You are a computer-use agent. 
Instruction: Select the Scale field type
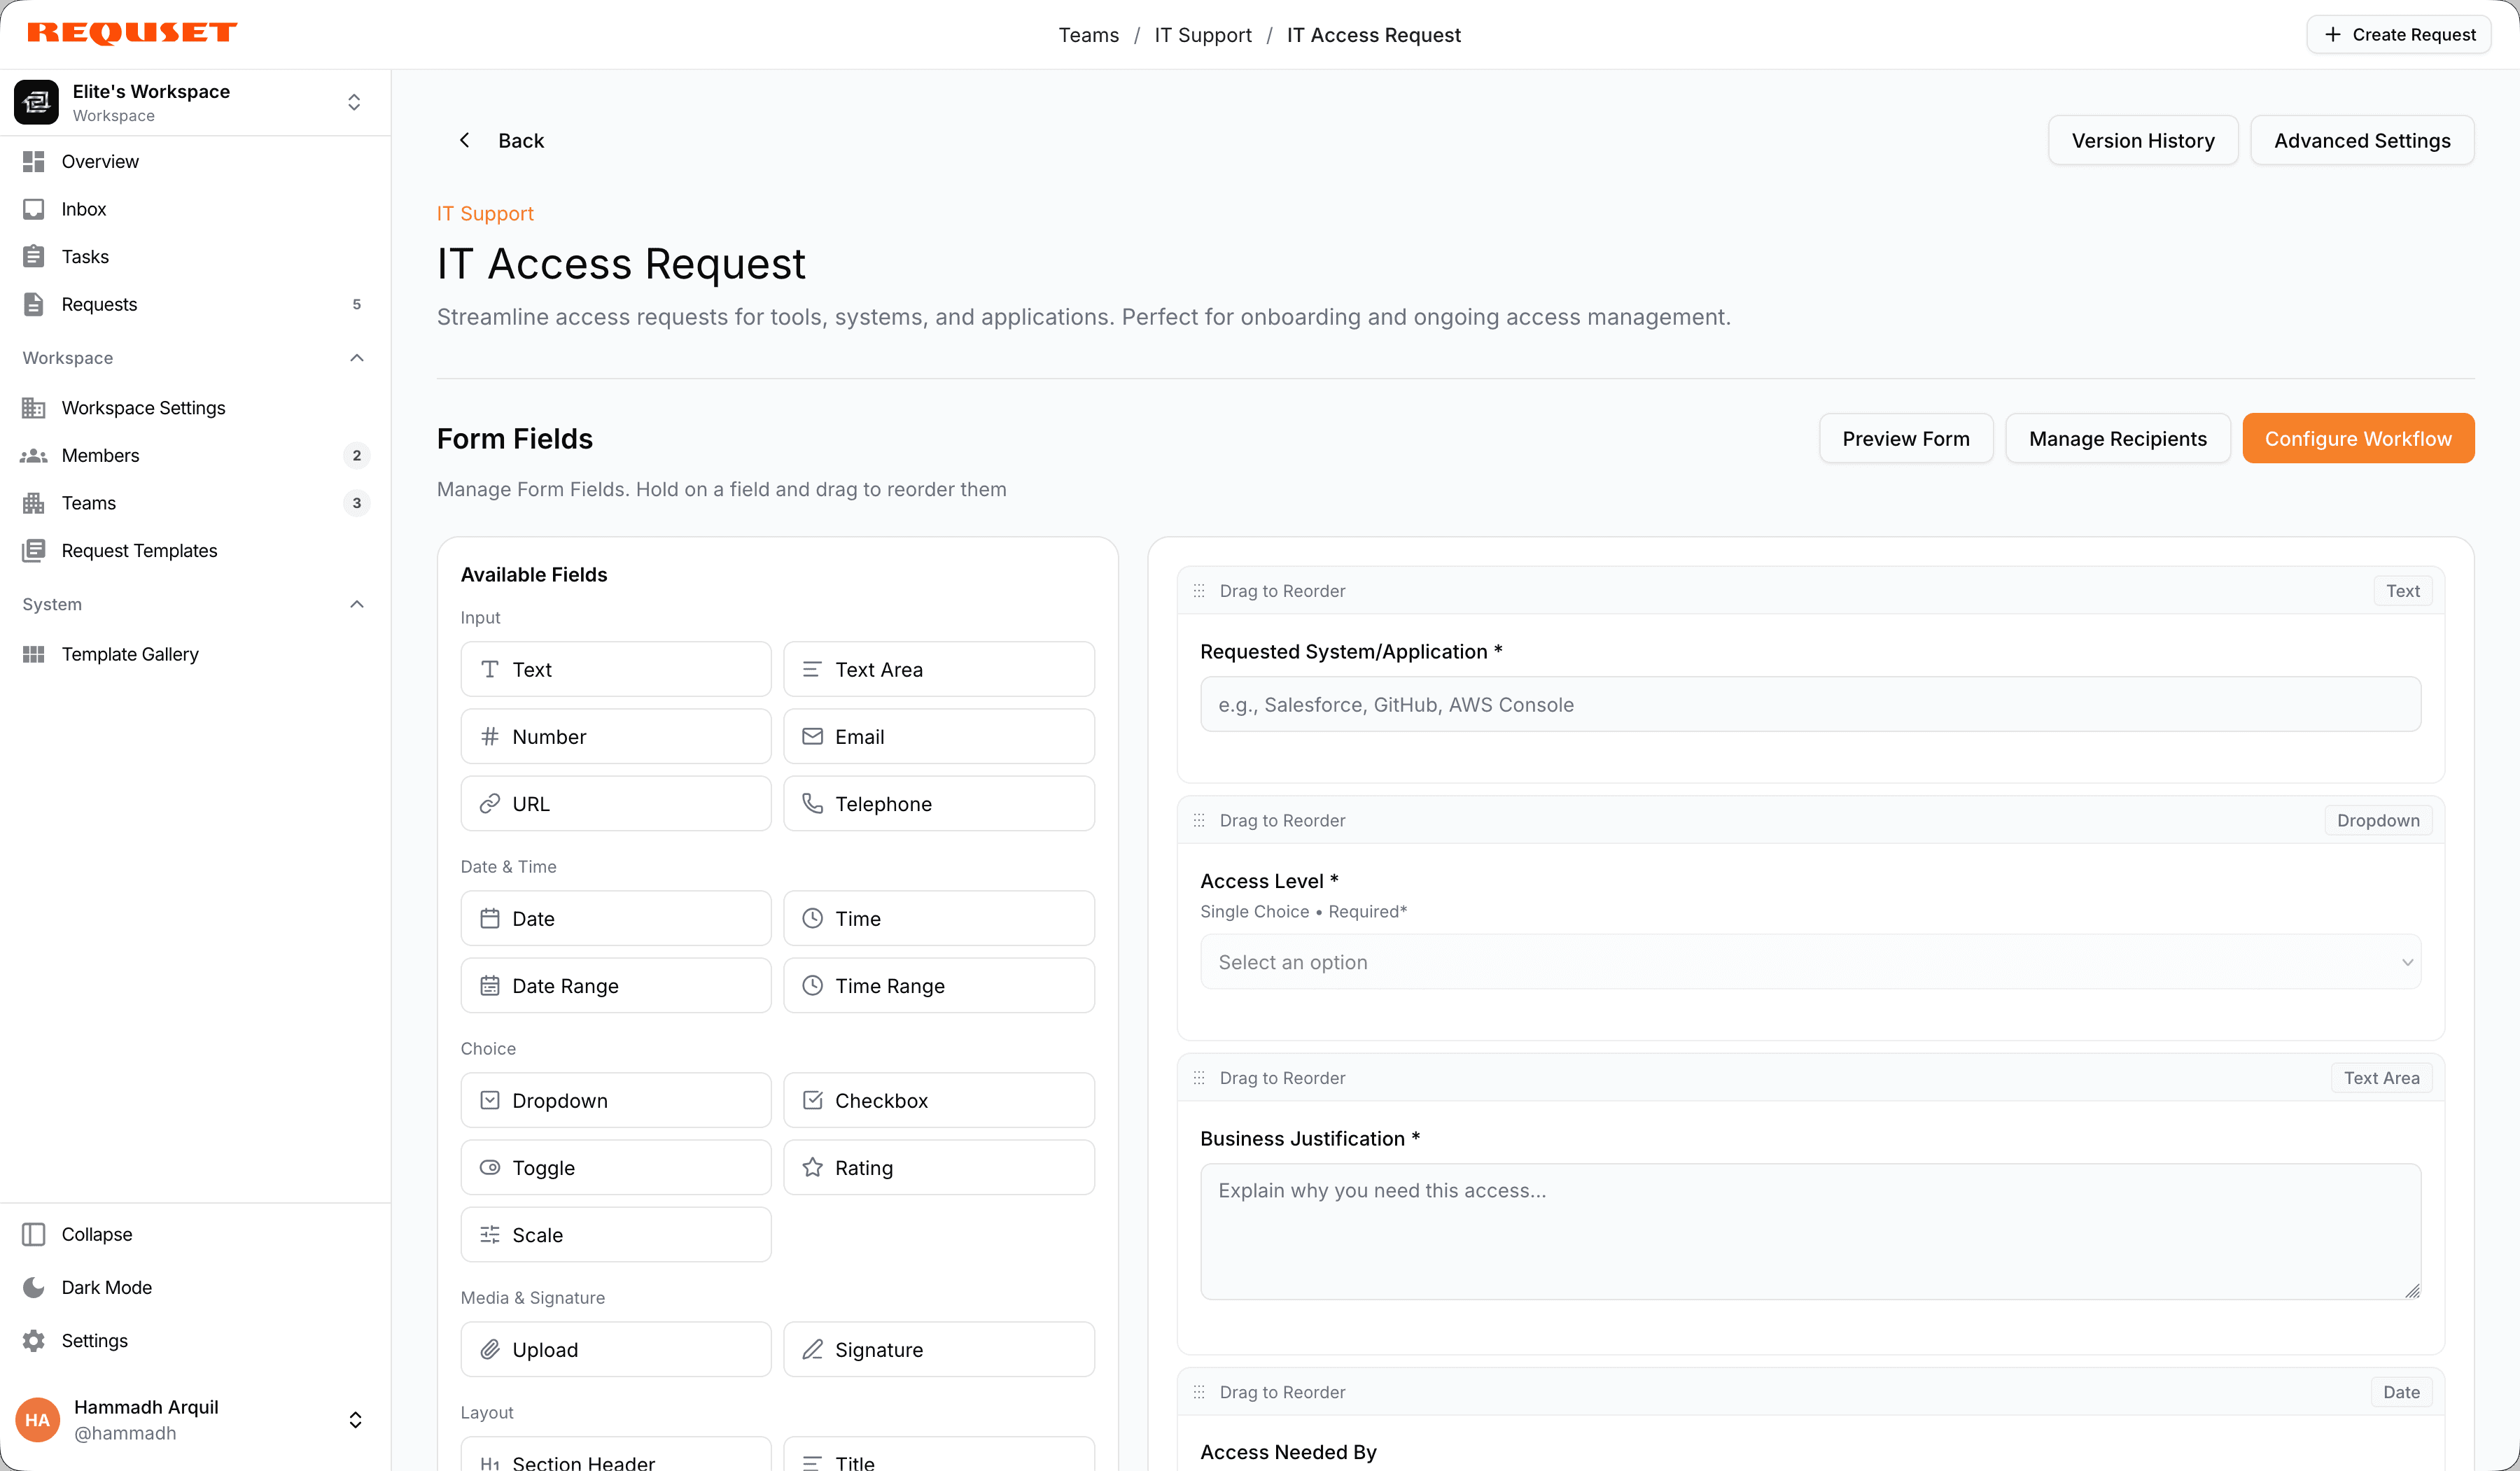[x=615, y=1234]
